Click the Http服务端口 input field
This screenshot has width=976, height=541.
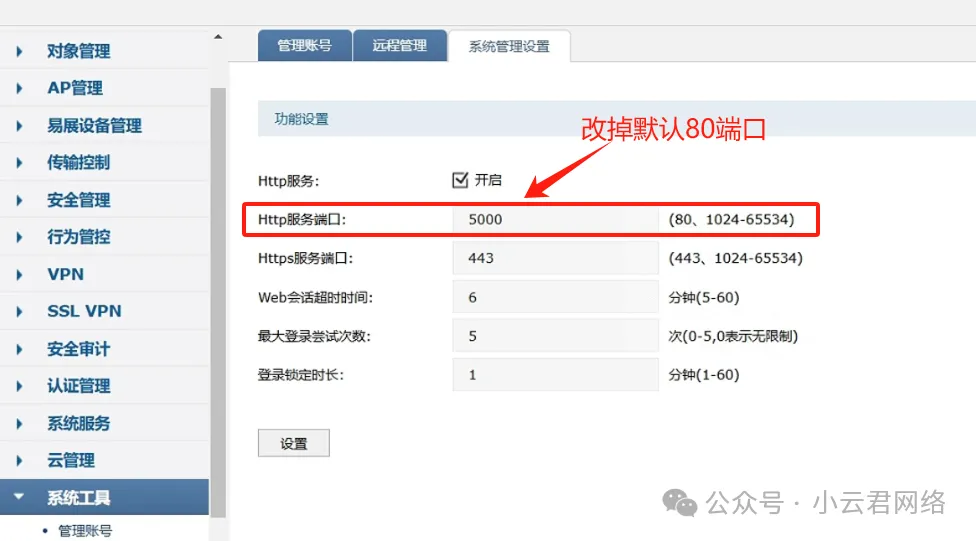555,219
